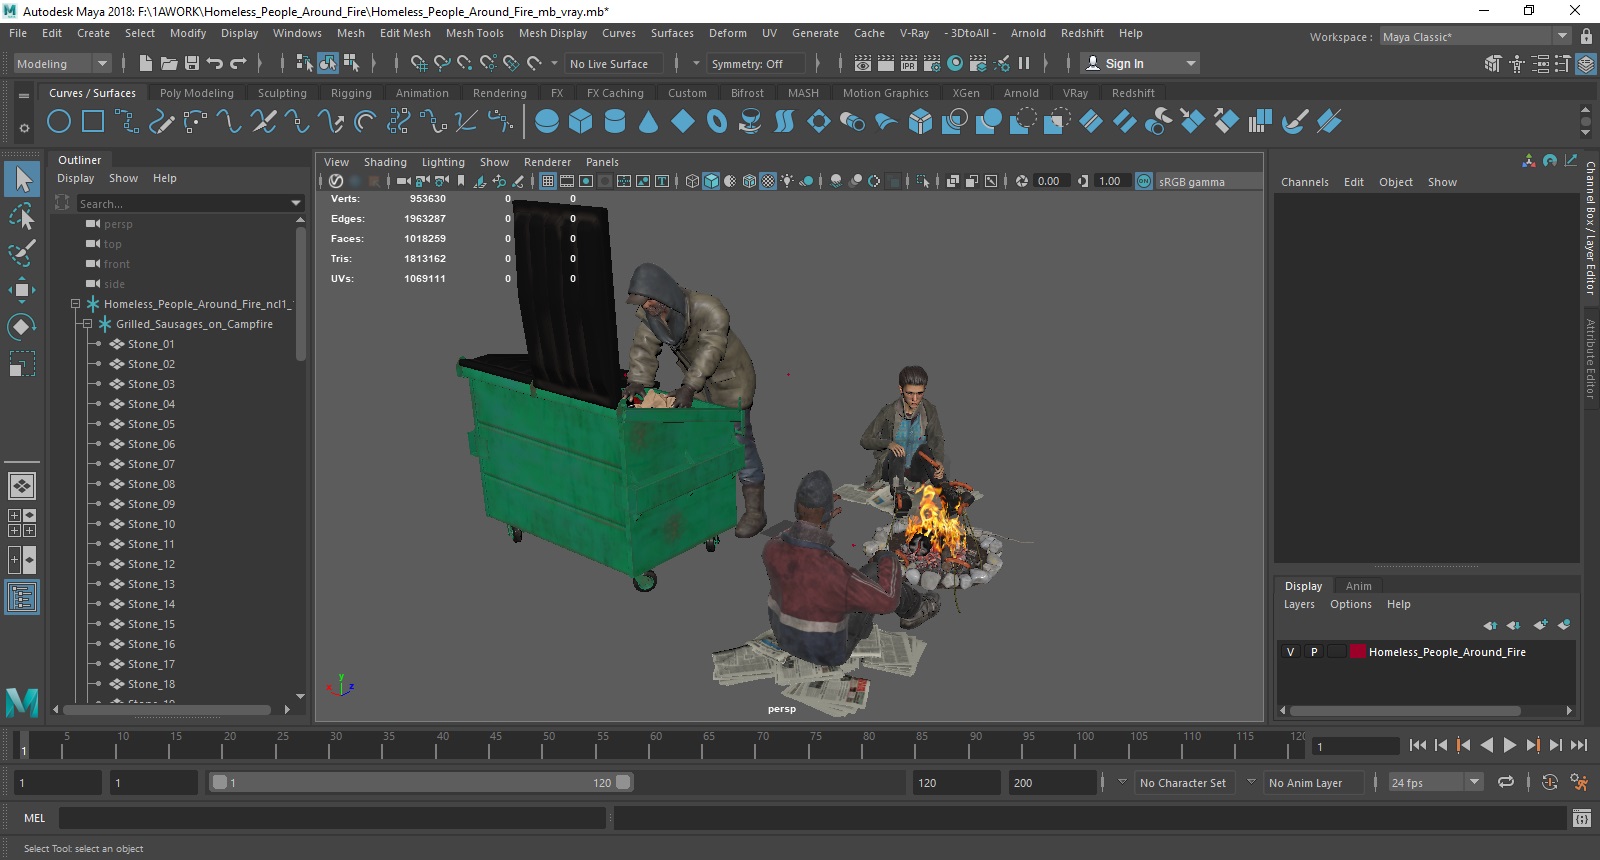Screen dimensions: 1600x860
Task: Click the shelf settings gear icon
Action: pyautogui.click(x=24, y=128)
